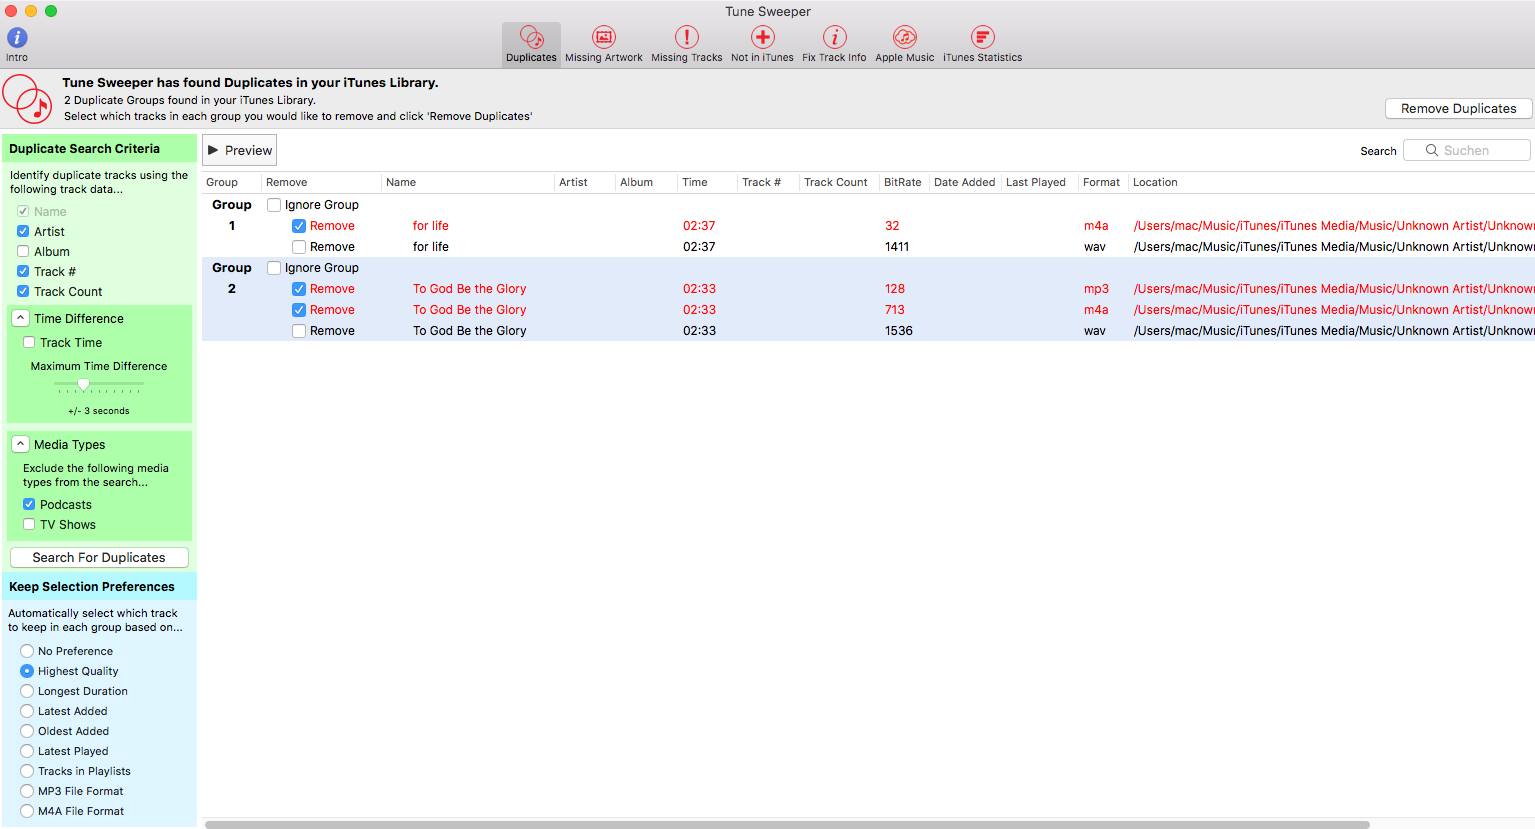The height and width of the screenshot is (829, 1535).
Task: Choose Tracks in Playlists keep preference
Action: [x=27, y=771]
